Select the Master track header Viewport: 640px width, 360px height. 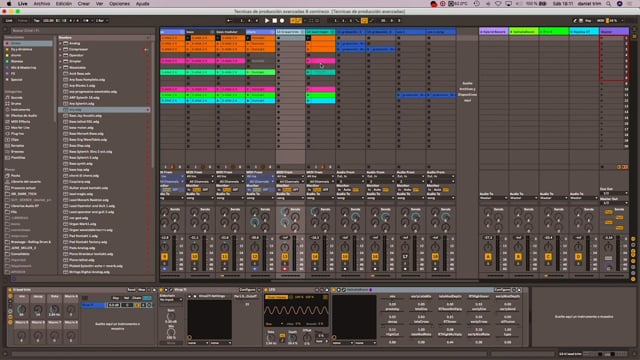(614, 31)
